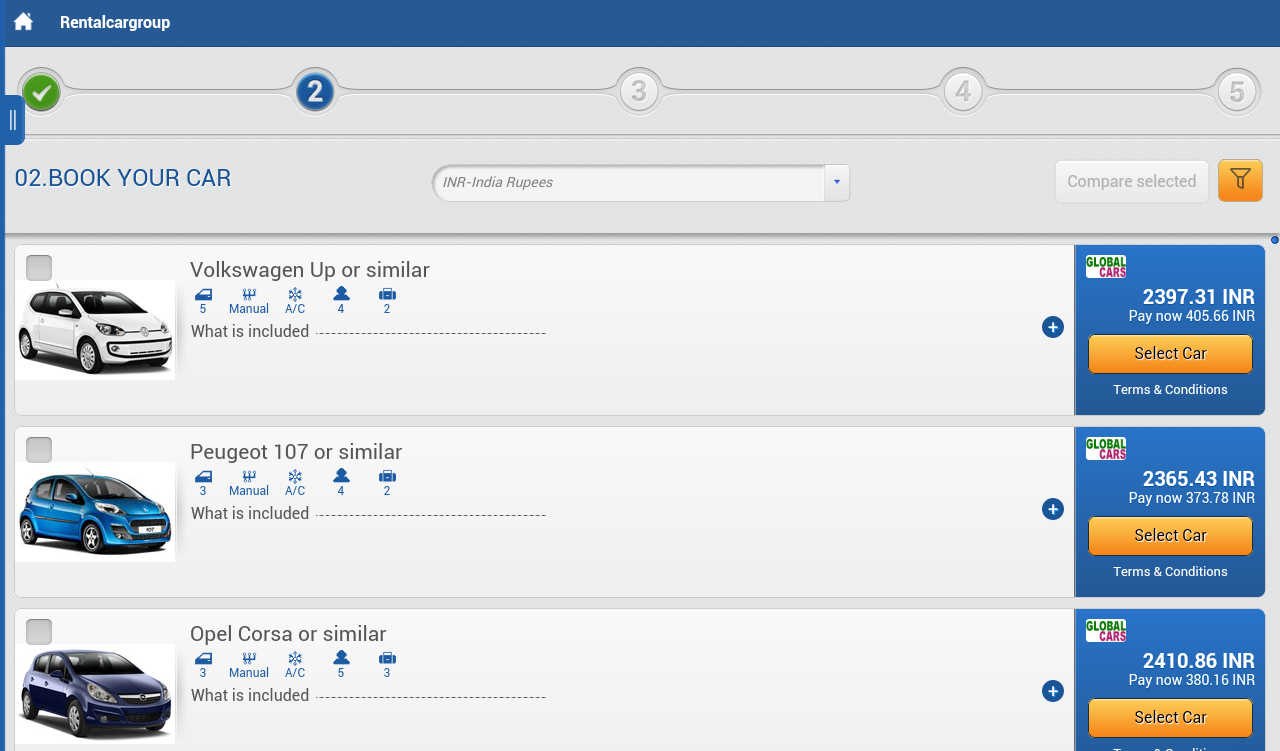The width and height of the screenshot is (1280, 751).
Task: Open Terms & Conditions for Volkswagen Up
Action: (x=1170, y=390)
